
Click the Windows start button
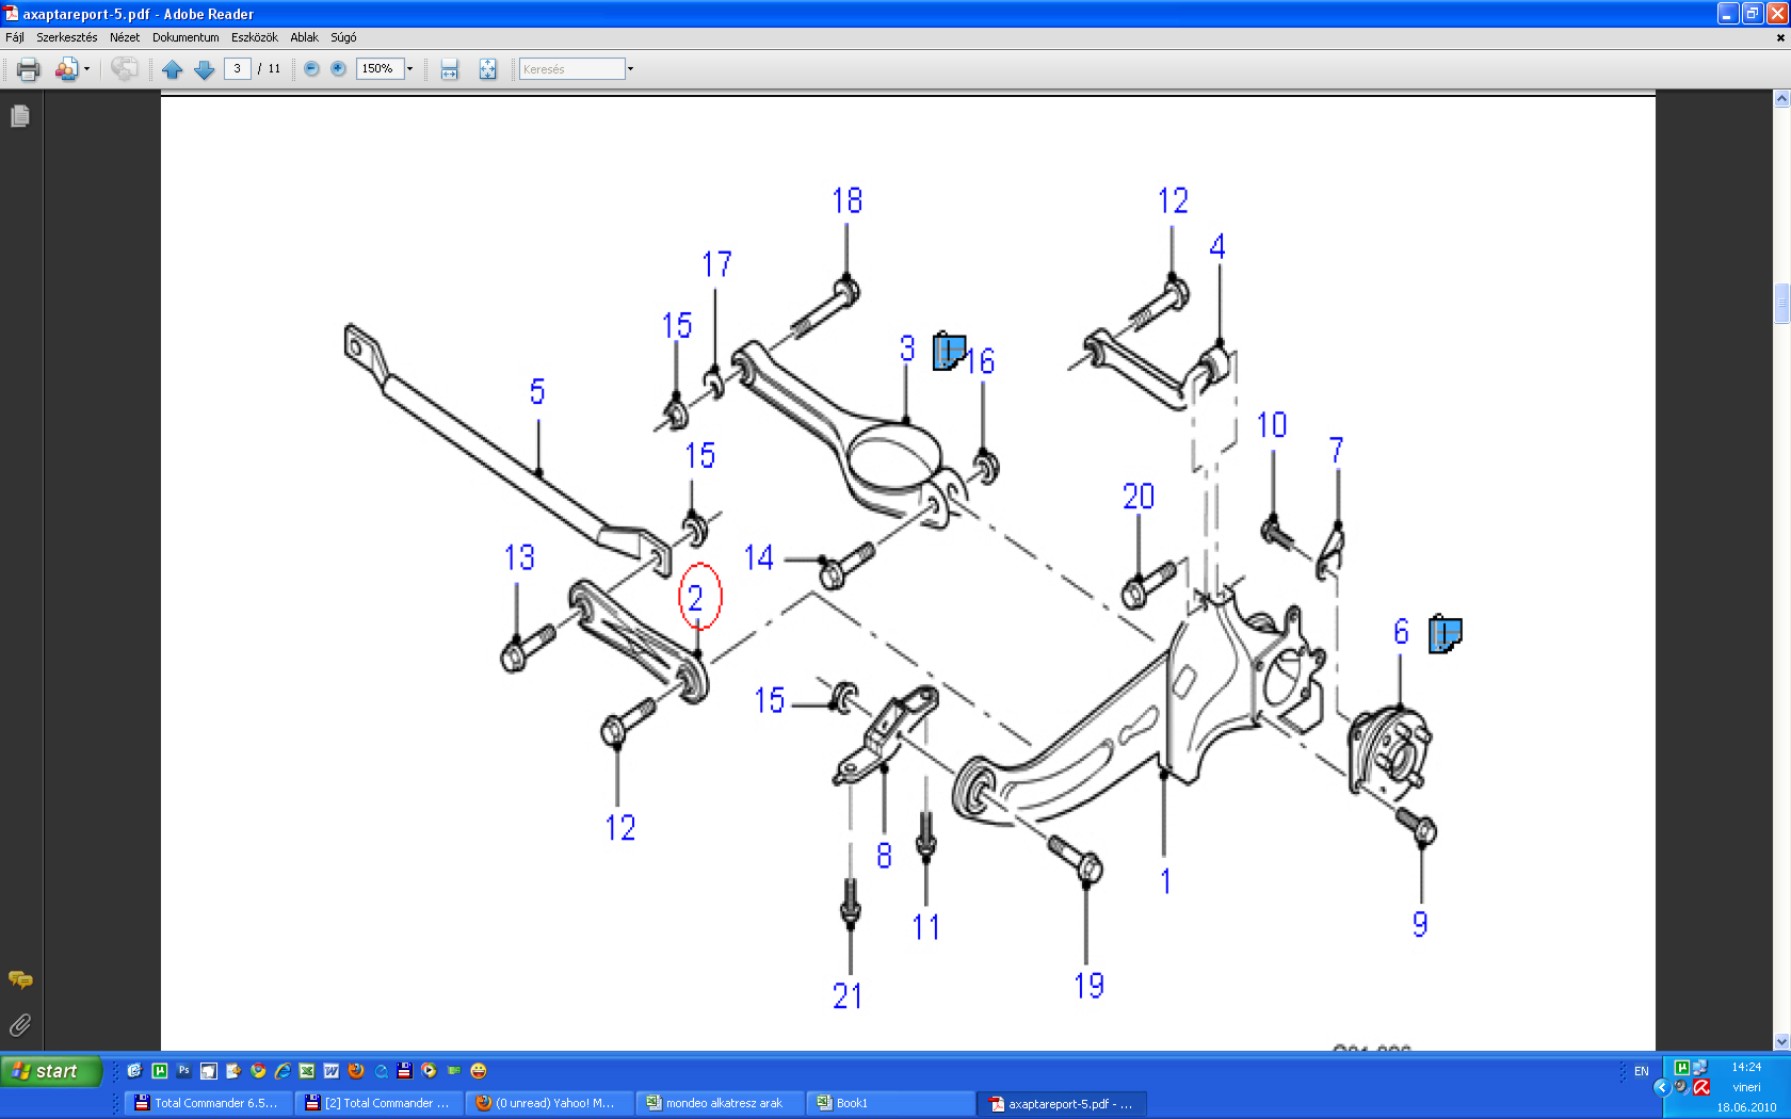pyautogui.click(x=52, y=1071)
